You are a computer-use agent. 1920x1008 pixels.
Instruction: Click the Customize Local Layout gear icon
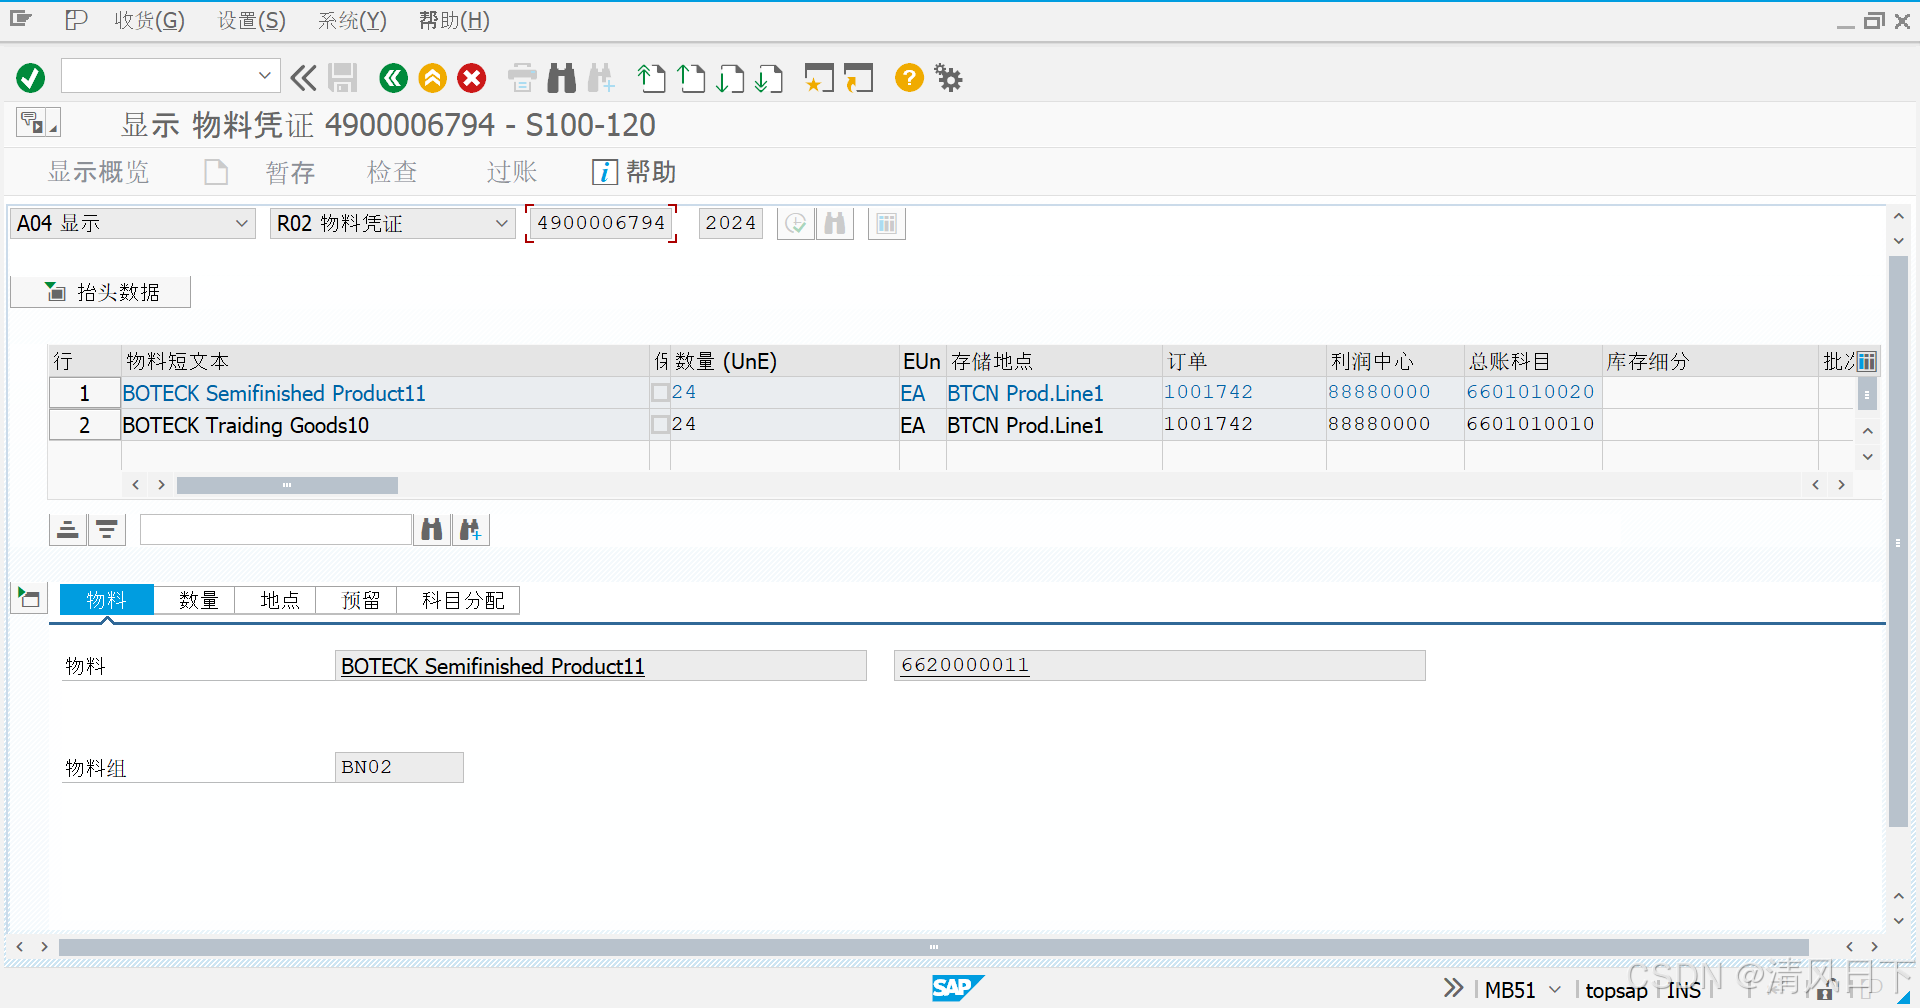coord(948,77)
